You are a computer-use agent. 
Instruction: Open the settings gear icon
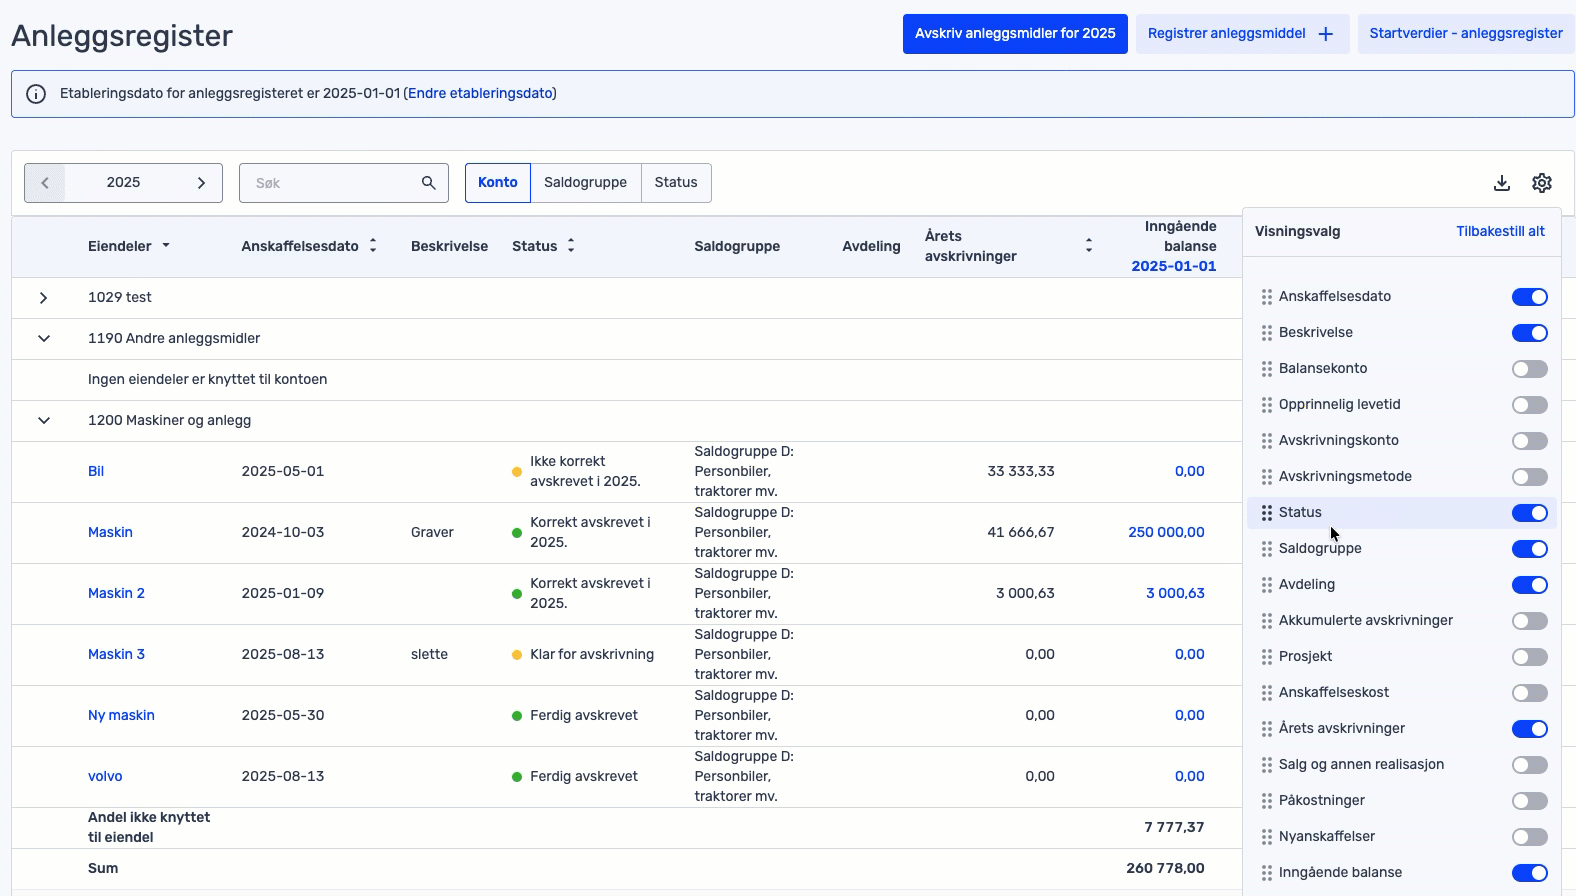1541,183
